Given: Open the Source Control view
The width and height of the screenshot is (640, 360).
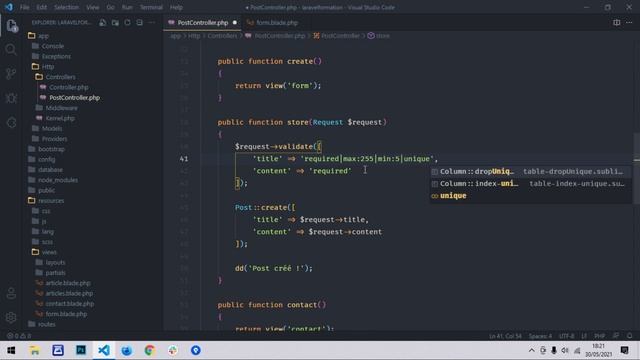Looking at the screenshot, I should coord(11,74).
